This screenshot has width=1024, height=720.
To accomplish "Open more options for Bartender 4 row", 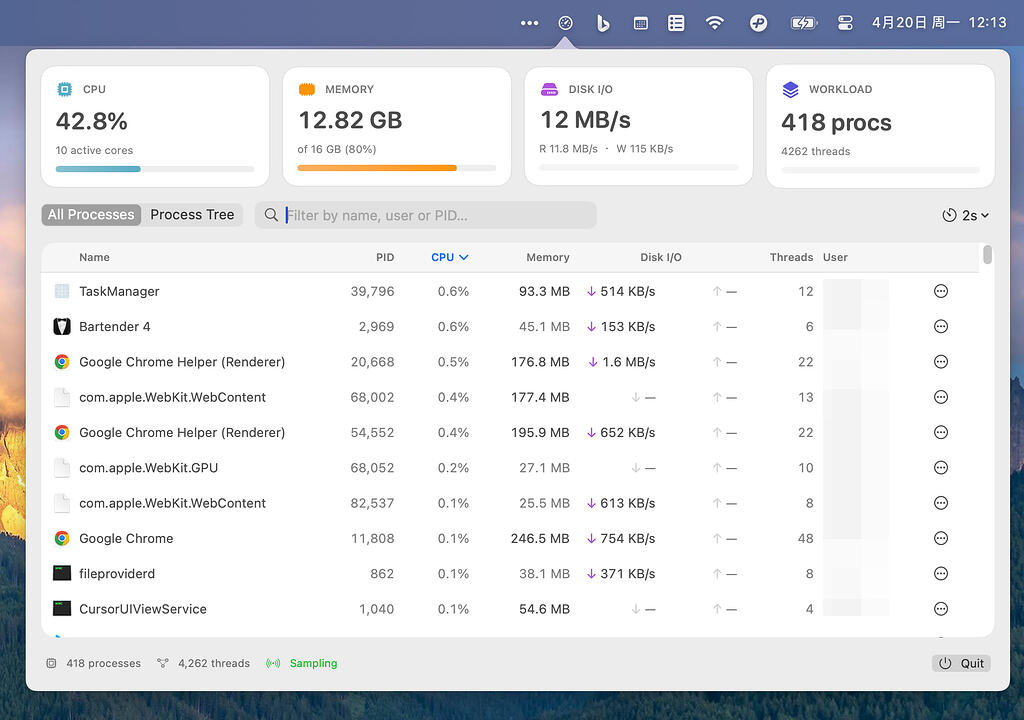I will click(x=940, y=327).
